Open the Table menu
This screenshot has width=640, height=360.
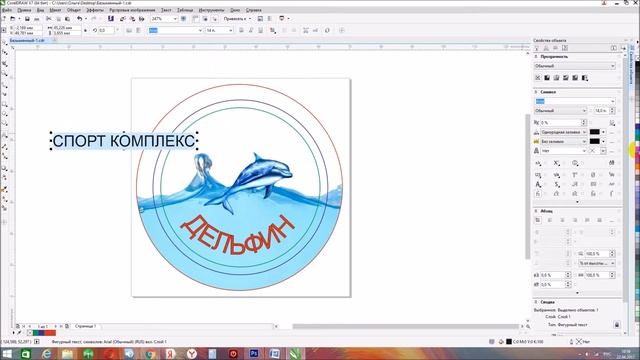[185, 10]
